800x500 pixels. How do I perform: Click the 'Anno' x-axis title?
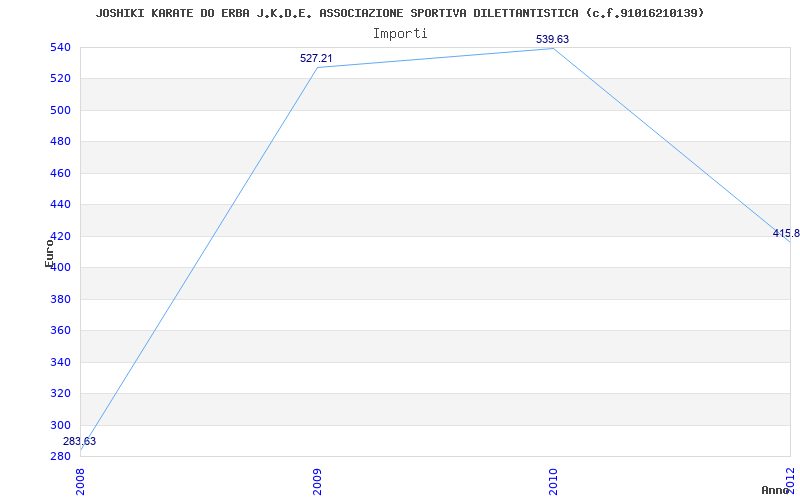(776, 490)
